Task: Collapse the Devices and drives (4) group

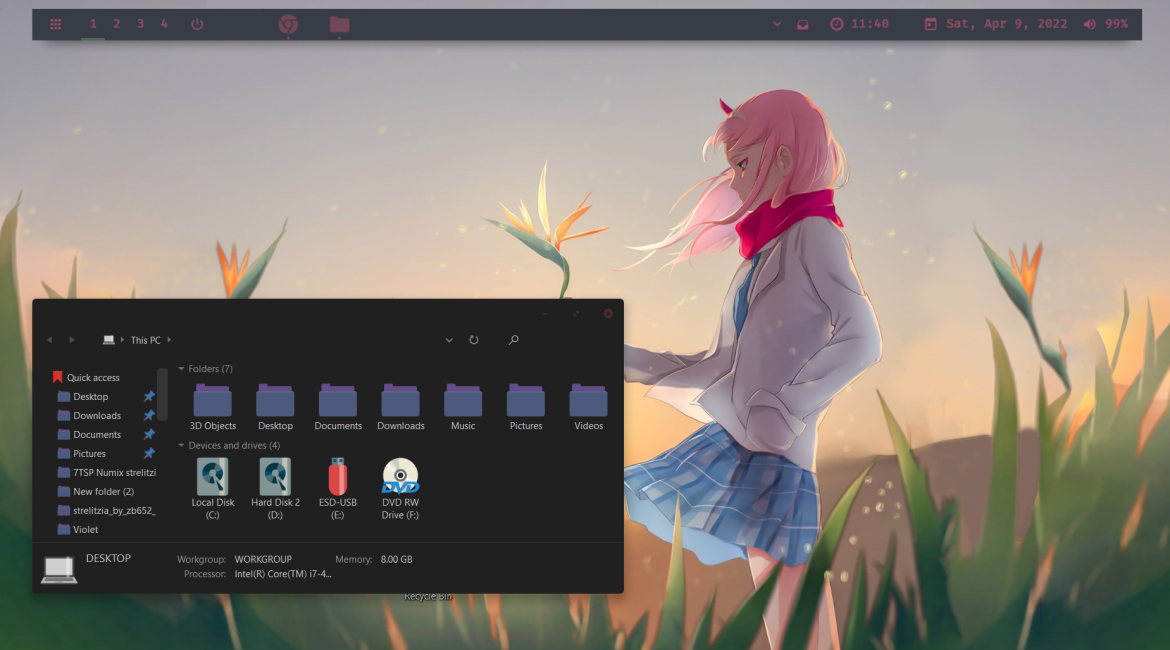Action: [182, 446]
